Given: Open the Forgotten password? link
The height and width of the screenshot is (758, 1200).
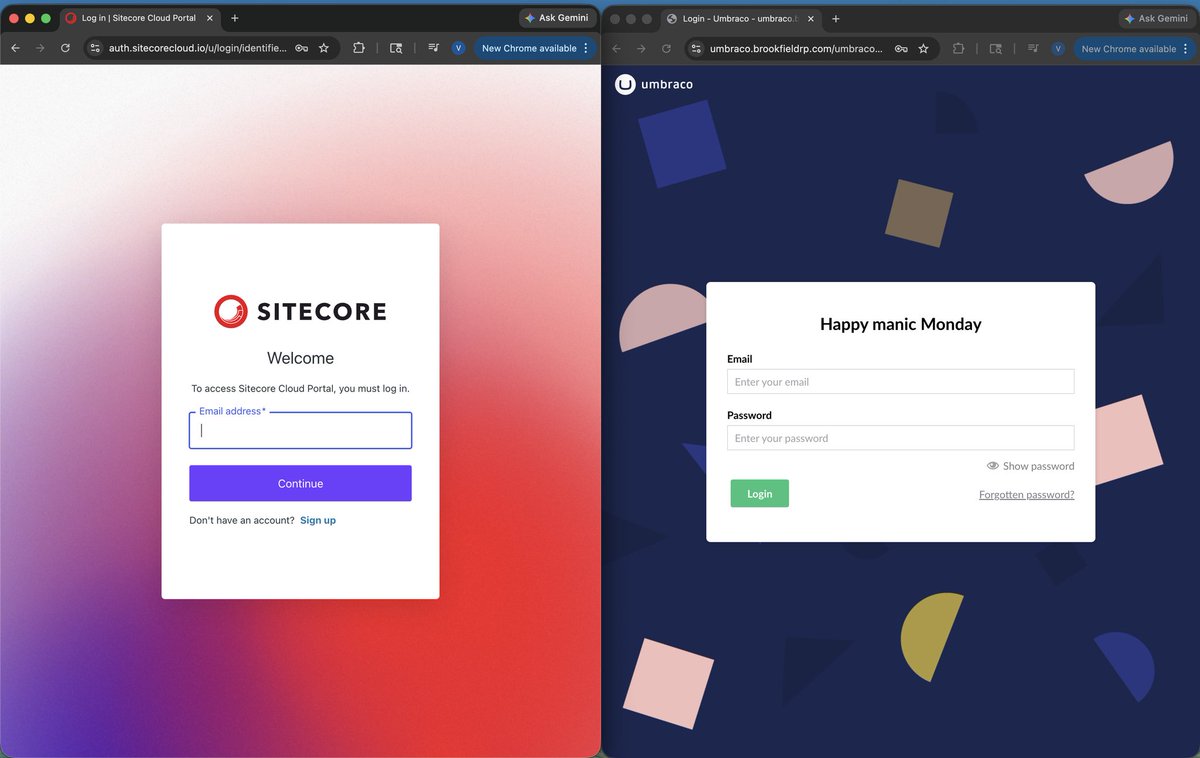Looking at the screenshot, I should (1026, 495).
